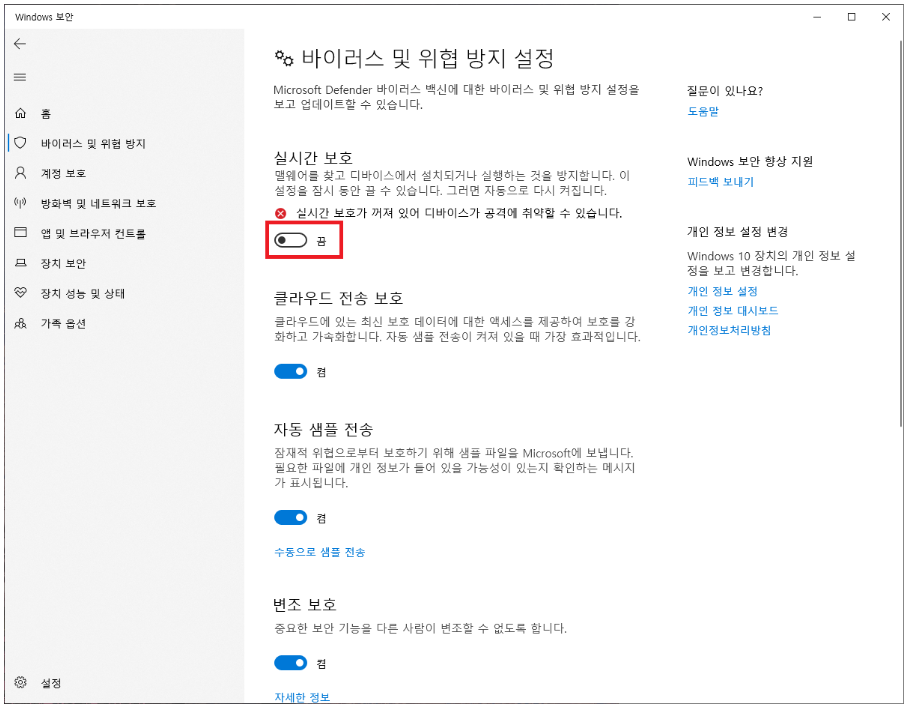Viewport: 910px width, 708px height.
Task: Click the app and browser control window icon
Action: click(20, 233)
